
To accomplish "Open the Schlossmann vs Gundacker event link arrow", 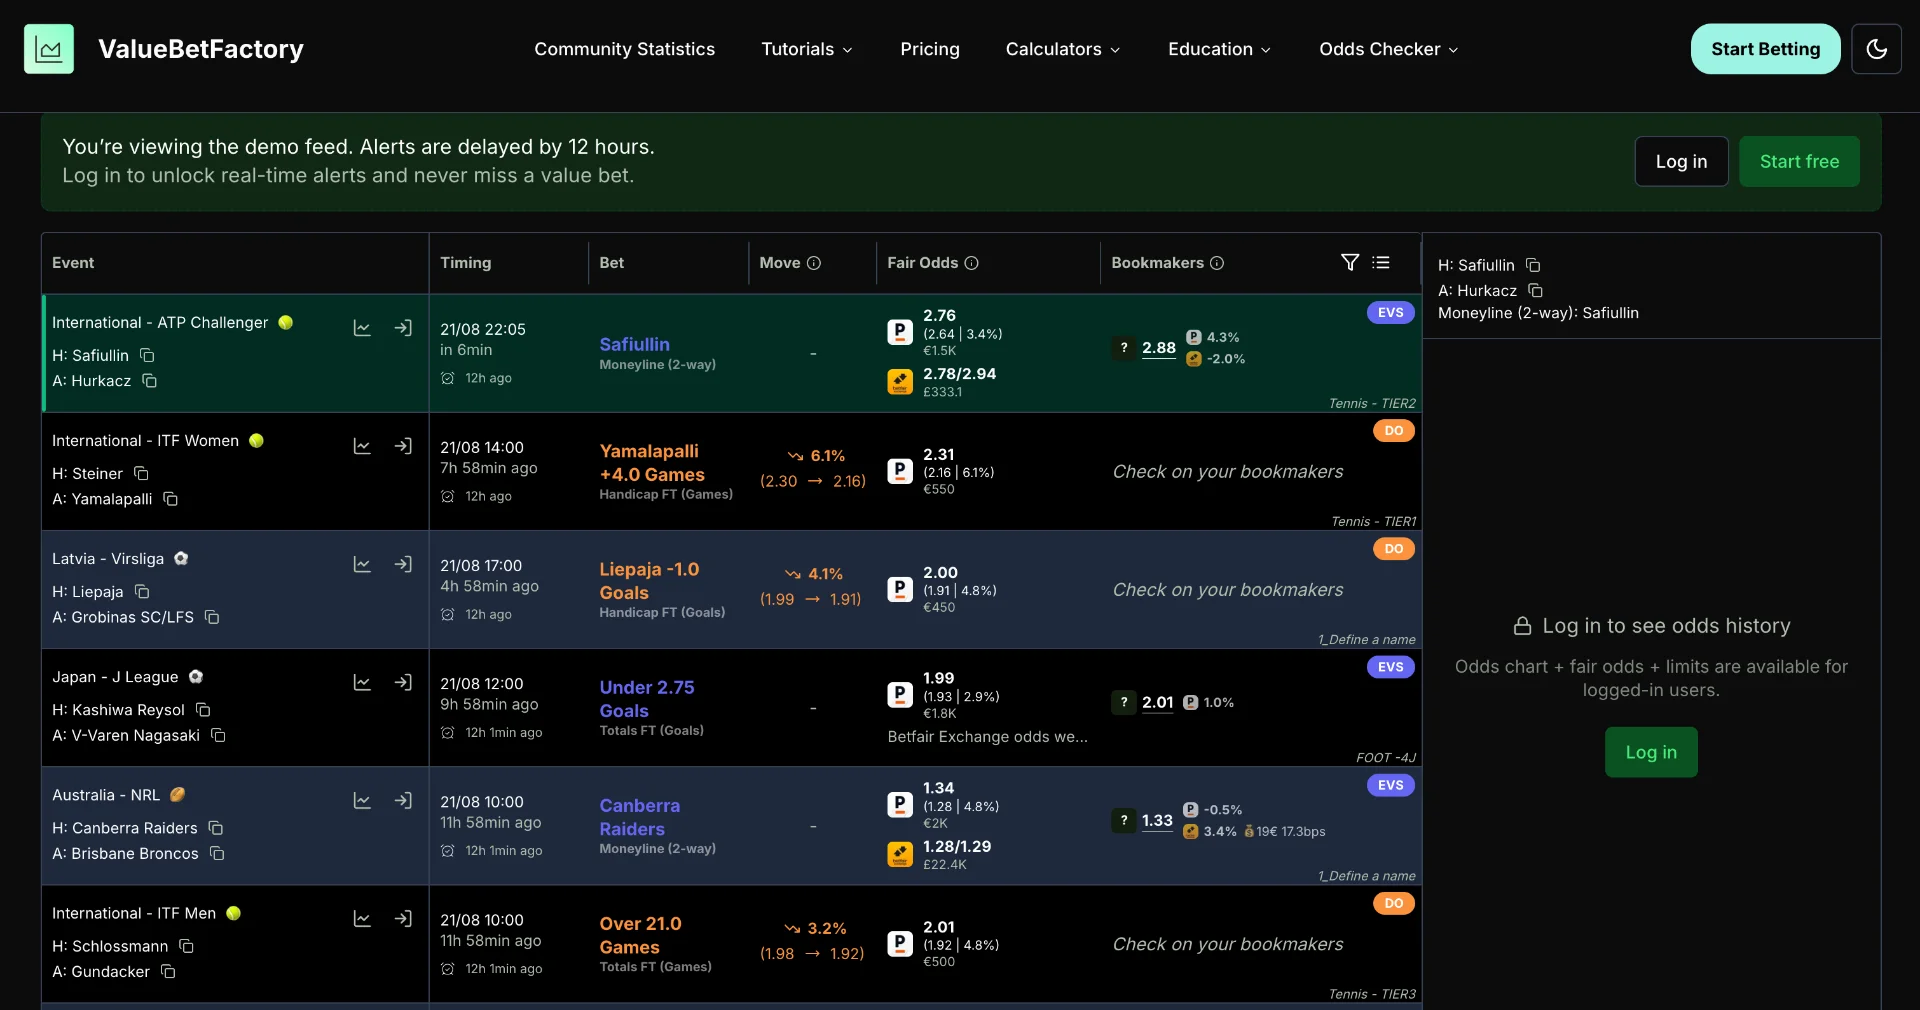I will pyautogui.click(x=403, y=918).
